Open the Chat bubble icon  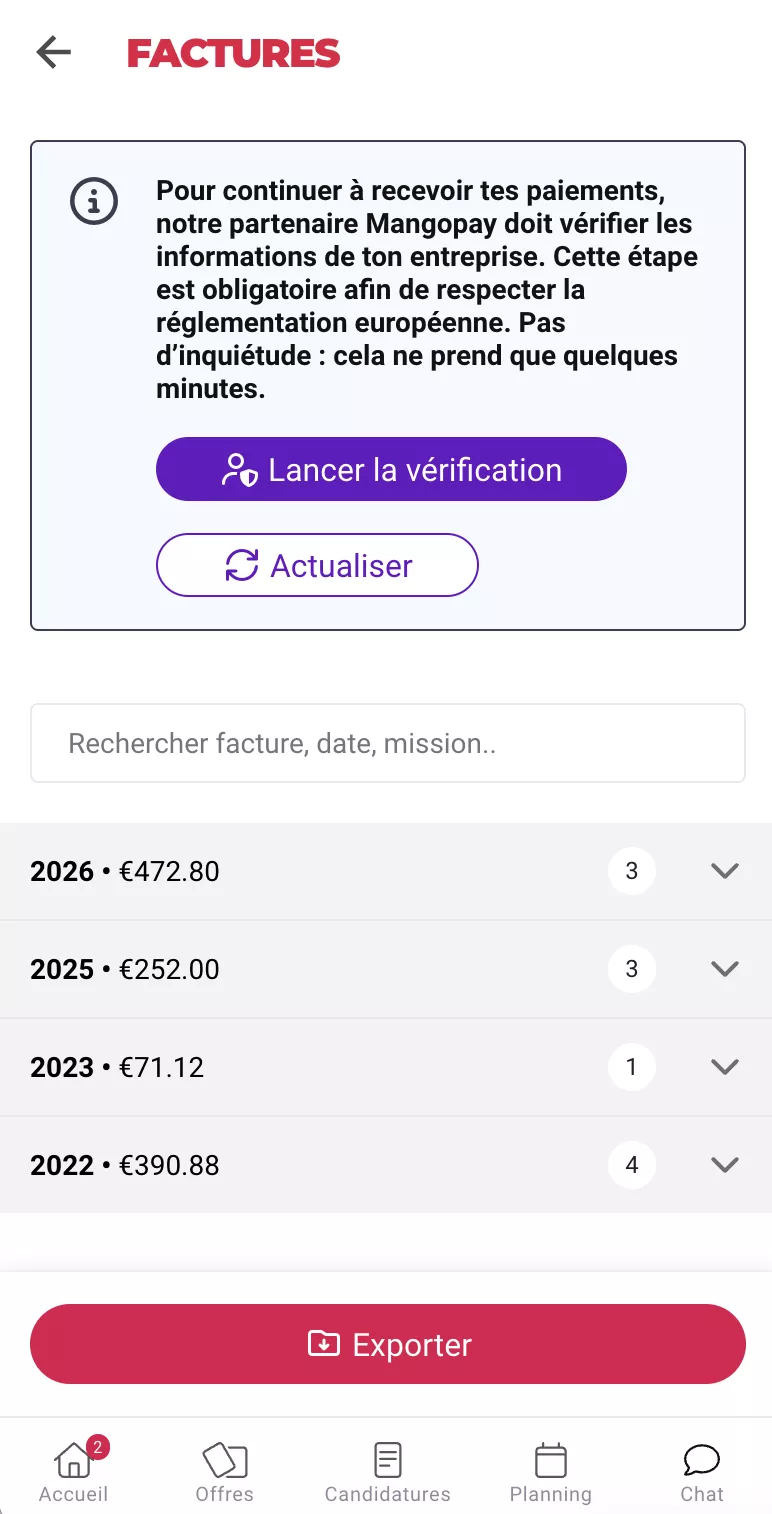702,1461
